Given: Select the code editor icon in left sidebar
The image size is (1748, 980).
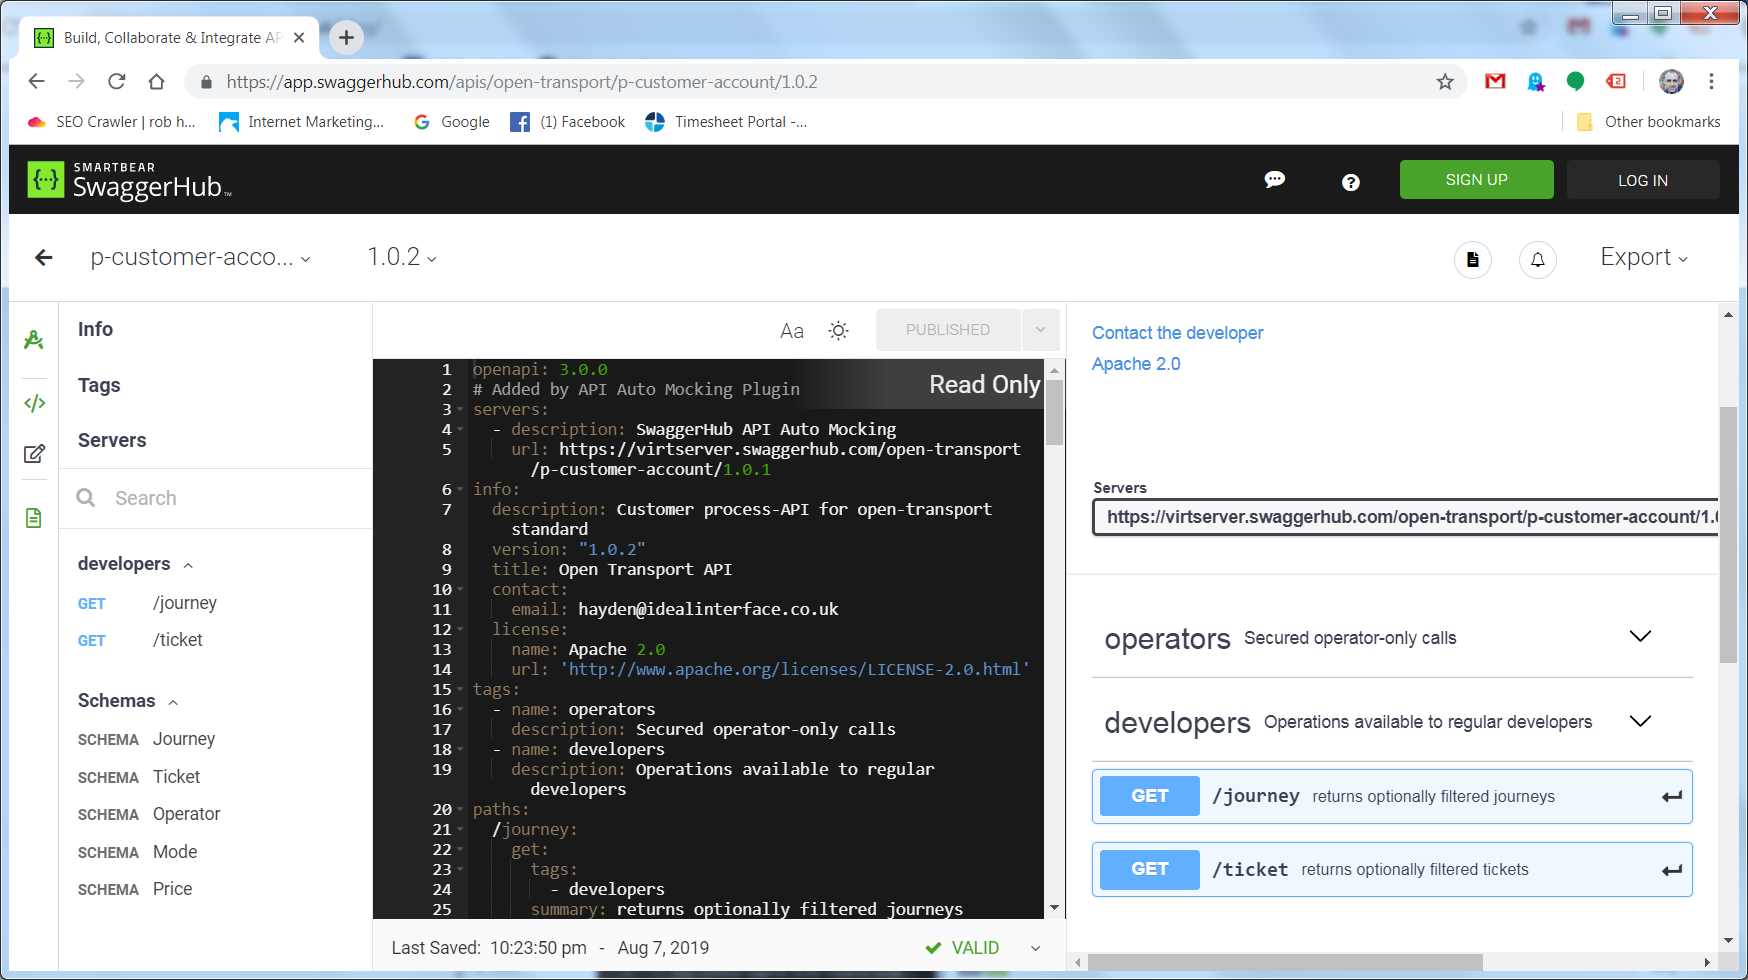Looking at the screenshot, I should (34, 403).
